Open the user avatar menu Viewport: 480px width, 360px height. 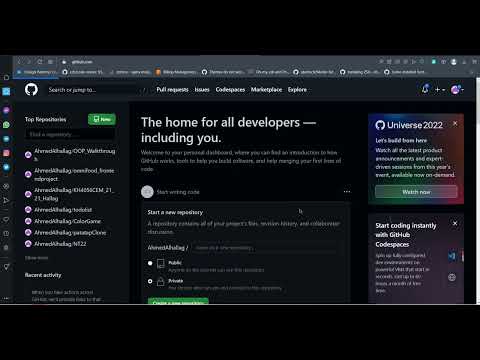pyautogui.click(x=457, y=89)
